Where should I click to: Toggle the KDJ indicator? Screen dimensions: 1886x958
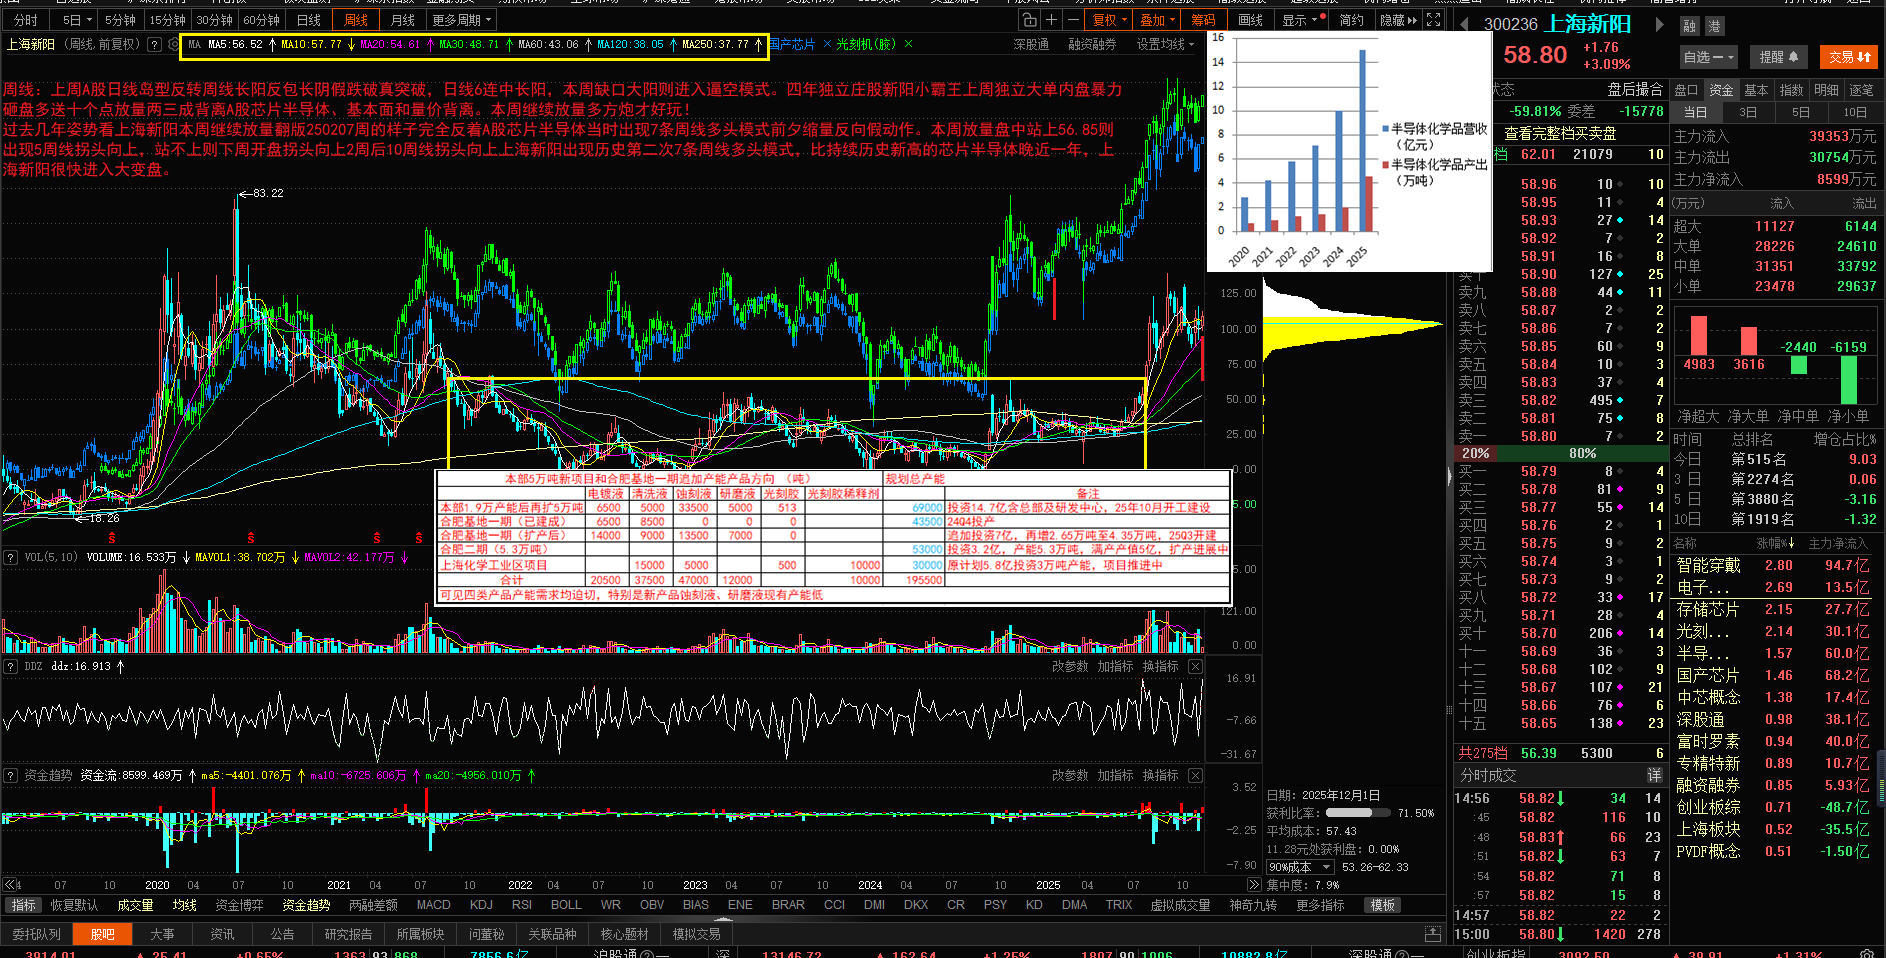coord(481,905)
